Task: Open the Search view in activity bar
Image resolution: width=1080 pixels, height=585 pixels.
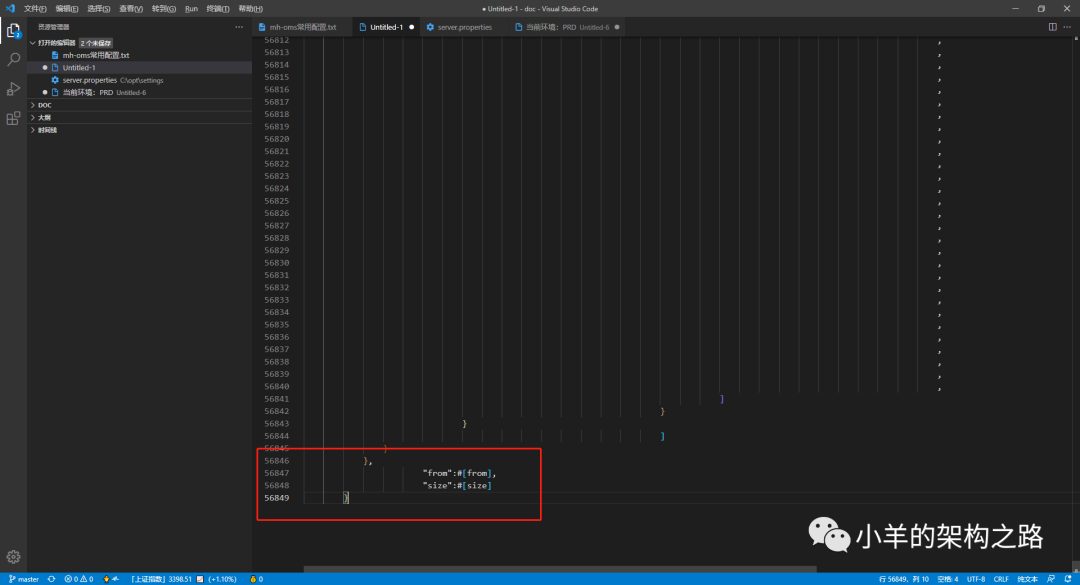Action: 13,60
